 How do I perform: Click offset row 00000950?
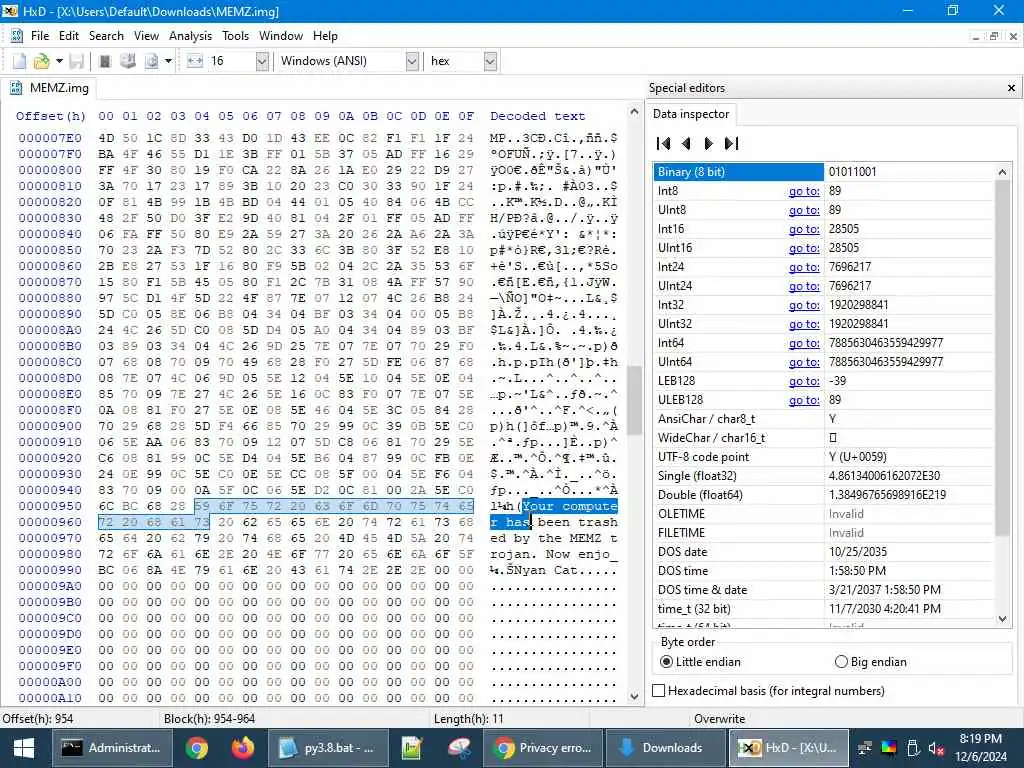click(x=50, y=506)
